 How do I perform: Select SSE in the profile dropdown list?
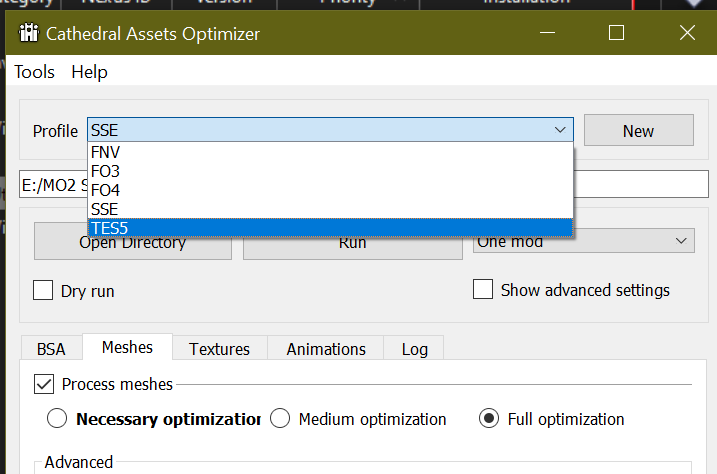click(330, 209)
